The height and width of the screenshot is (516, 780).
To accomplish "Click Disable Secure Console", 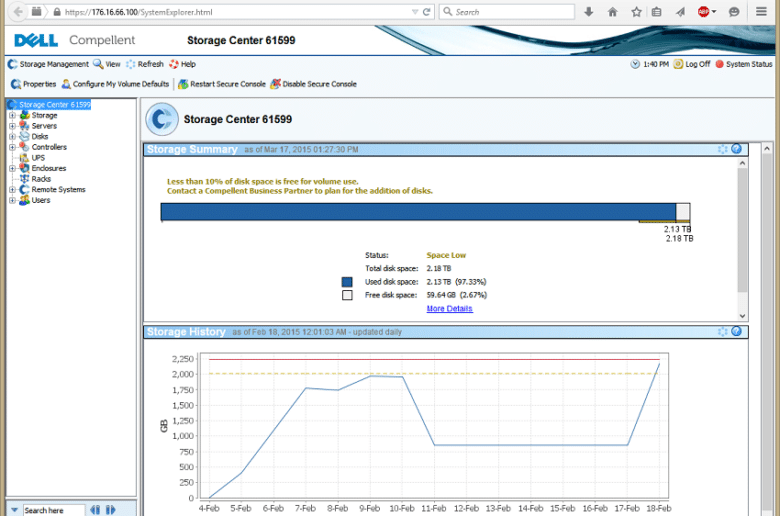I will [313, 84].
